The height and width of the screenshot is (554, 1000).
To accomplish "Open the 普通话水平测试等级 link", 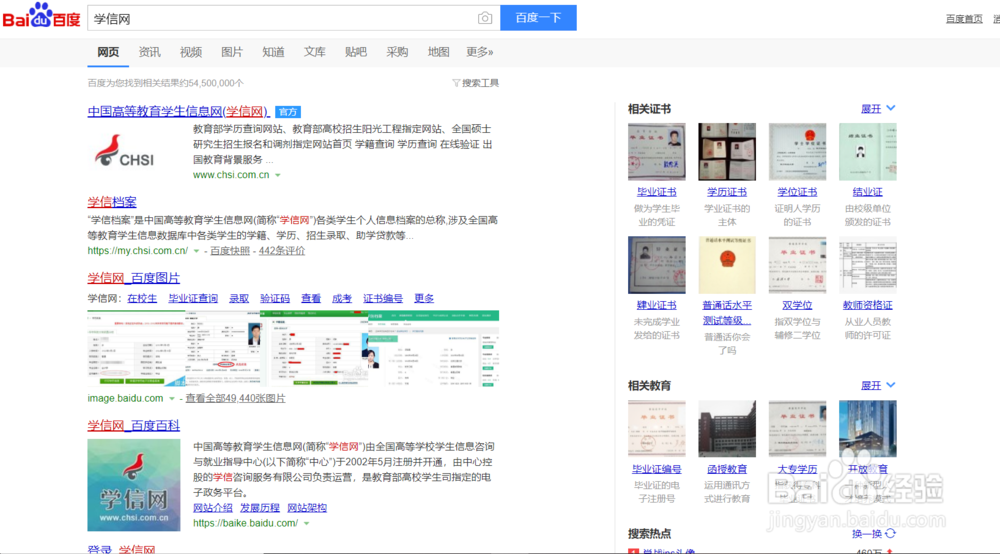I will [x=727, y=313].
